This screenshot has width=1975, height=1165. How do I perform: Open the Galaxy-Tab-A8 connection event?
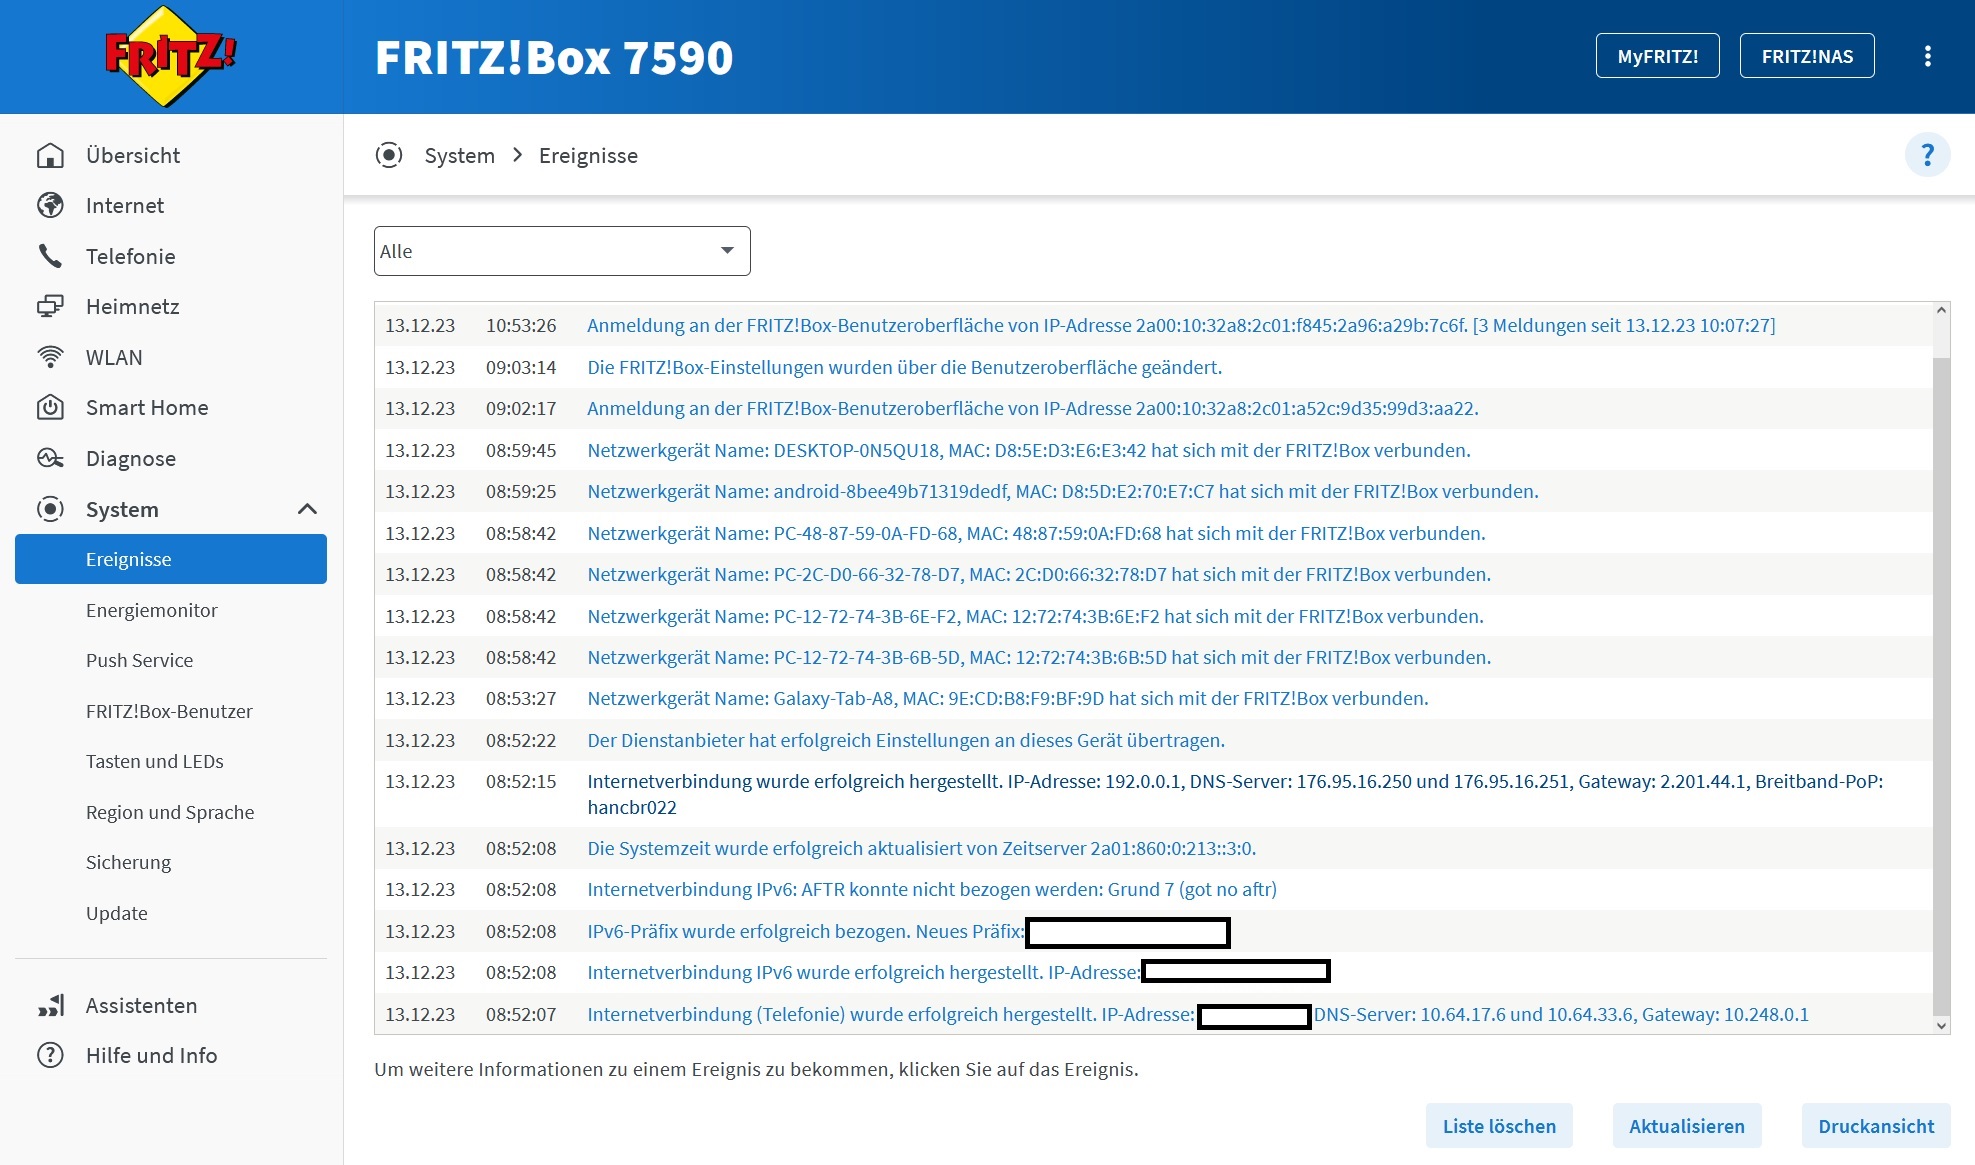pyautogui.click(x=1007, y=698)
